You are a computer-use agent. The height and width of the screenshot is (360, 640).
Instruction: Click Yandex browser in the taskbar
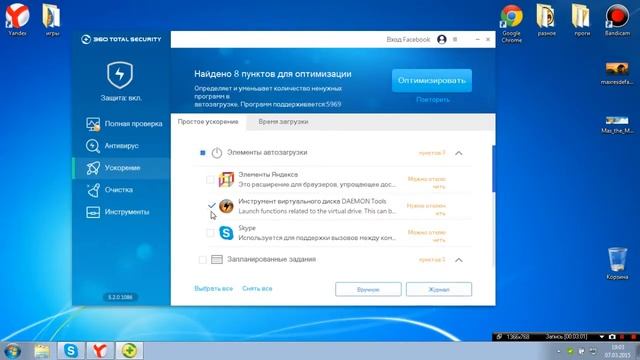tap(100, 351)
